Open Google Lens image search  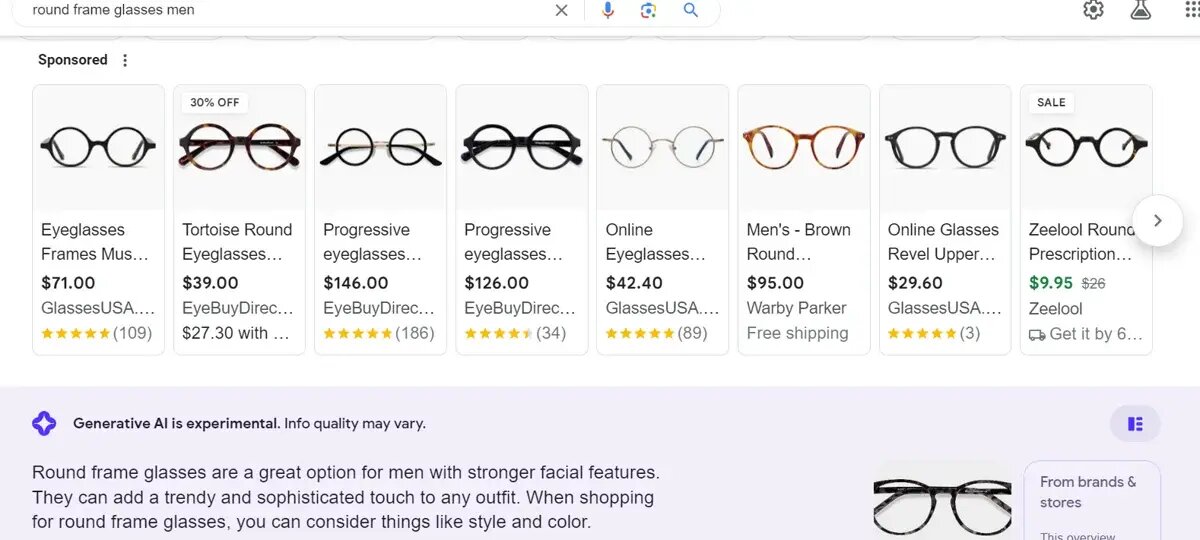click(x=648, y=10)
